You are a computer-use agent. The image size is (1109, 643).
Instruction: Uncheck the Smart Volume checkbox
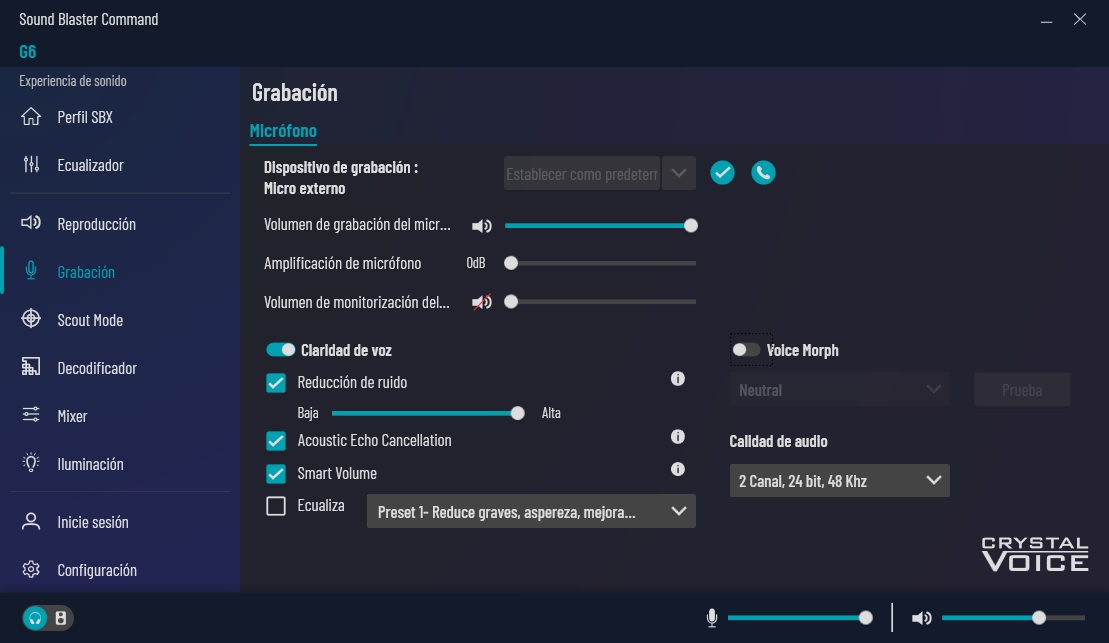click(276, 473)
